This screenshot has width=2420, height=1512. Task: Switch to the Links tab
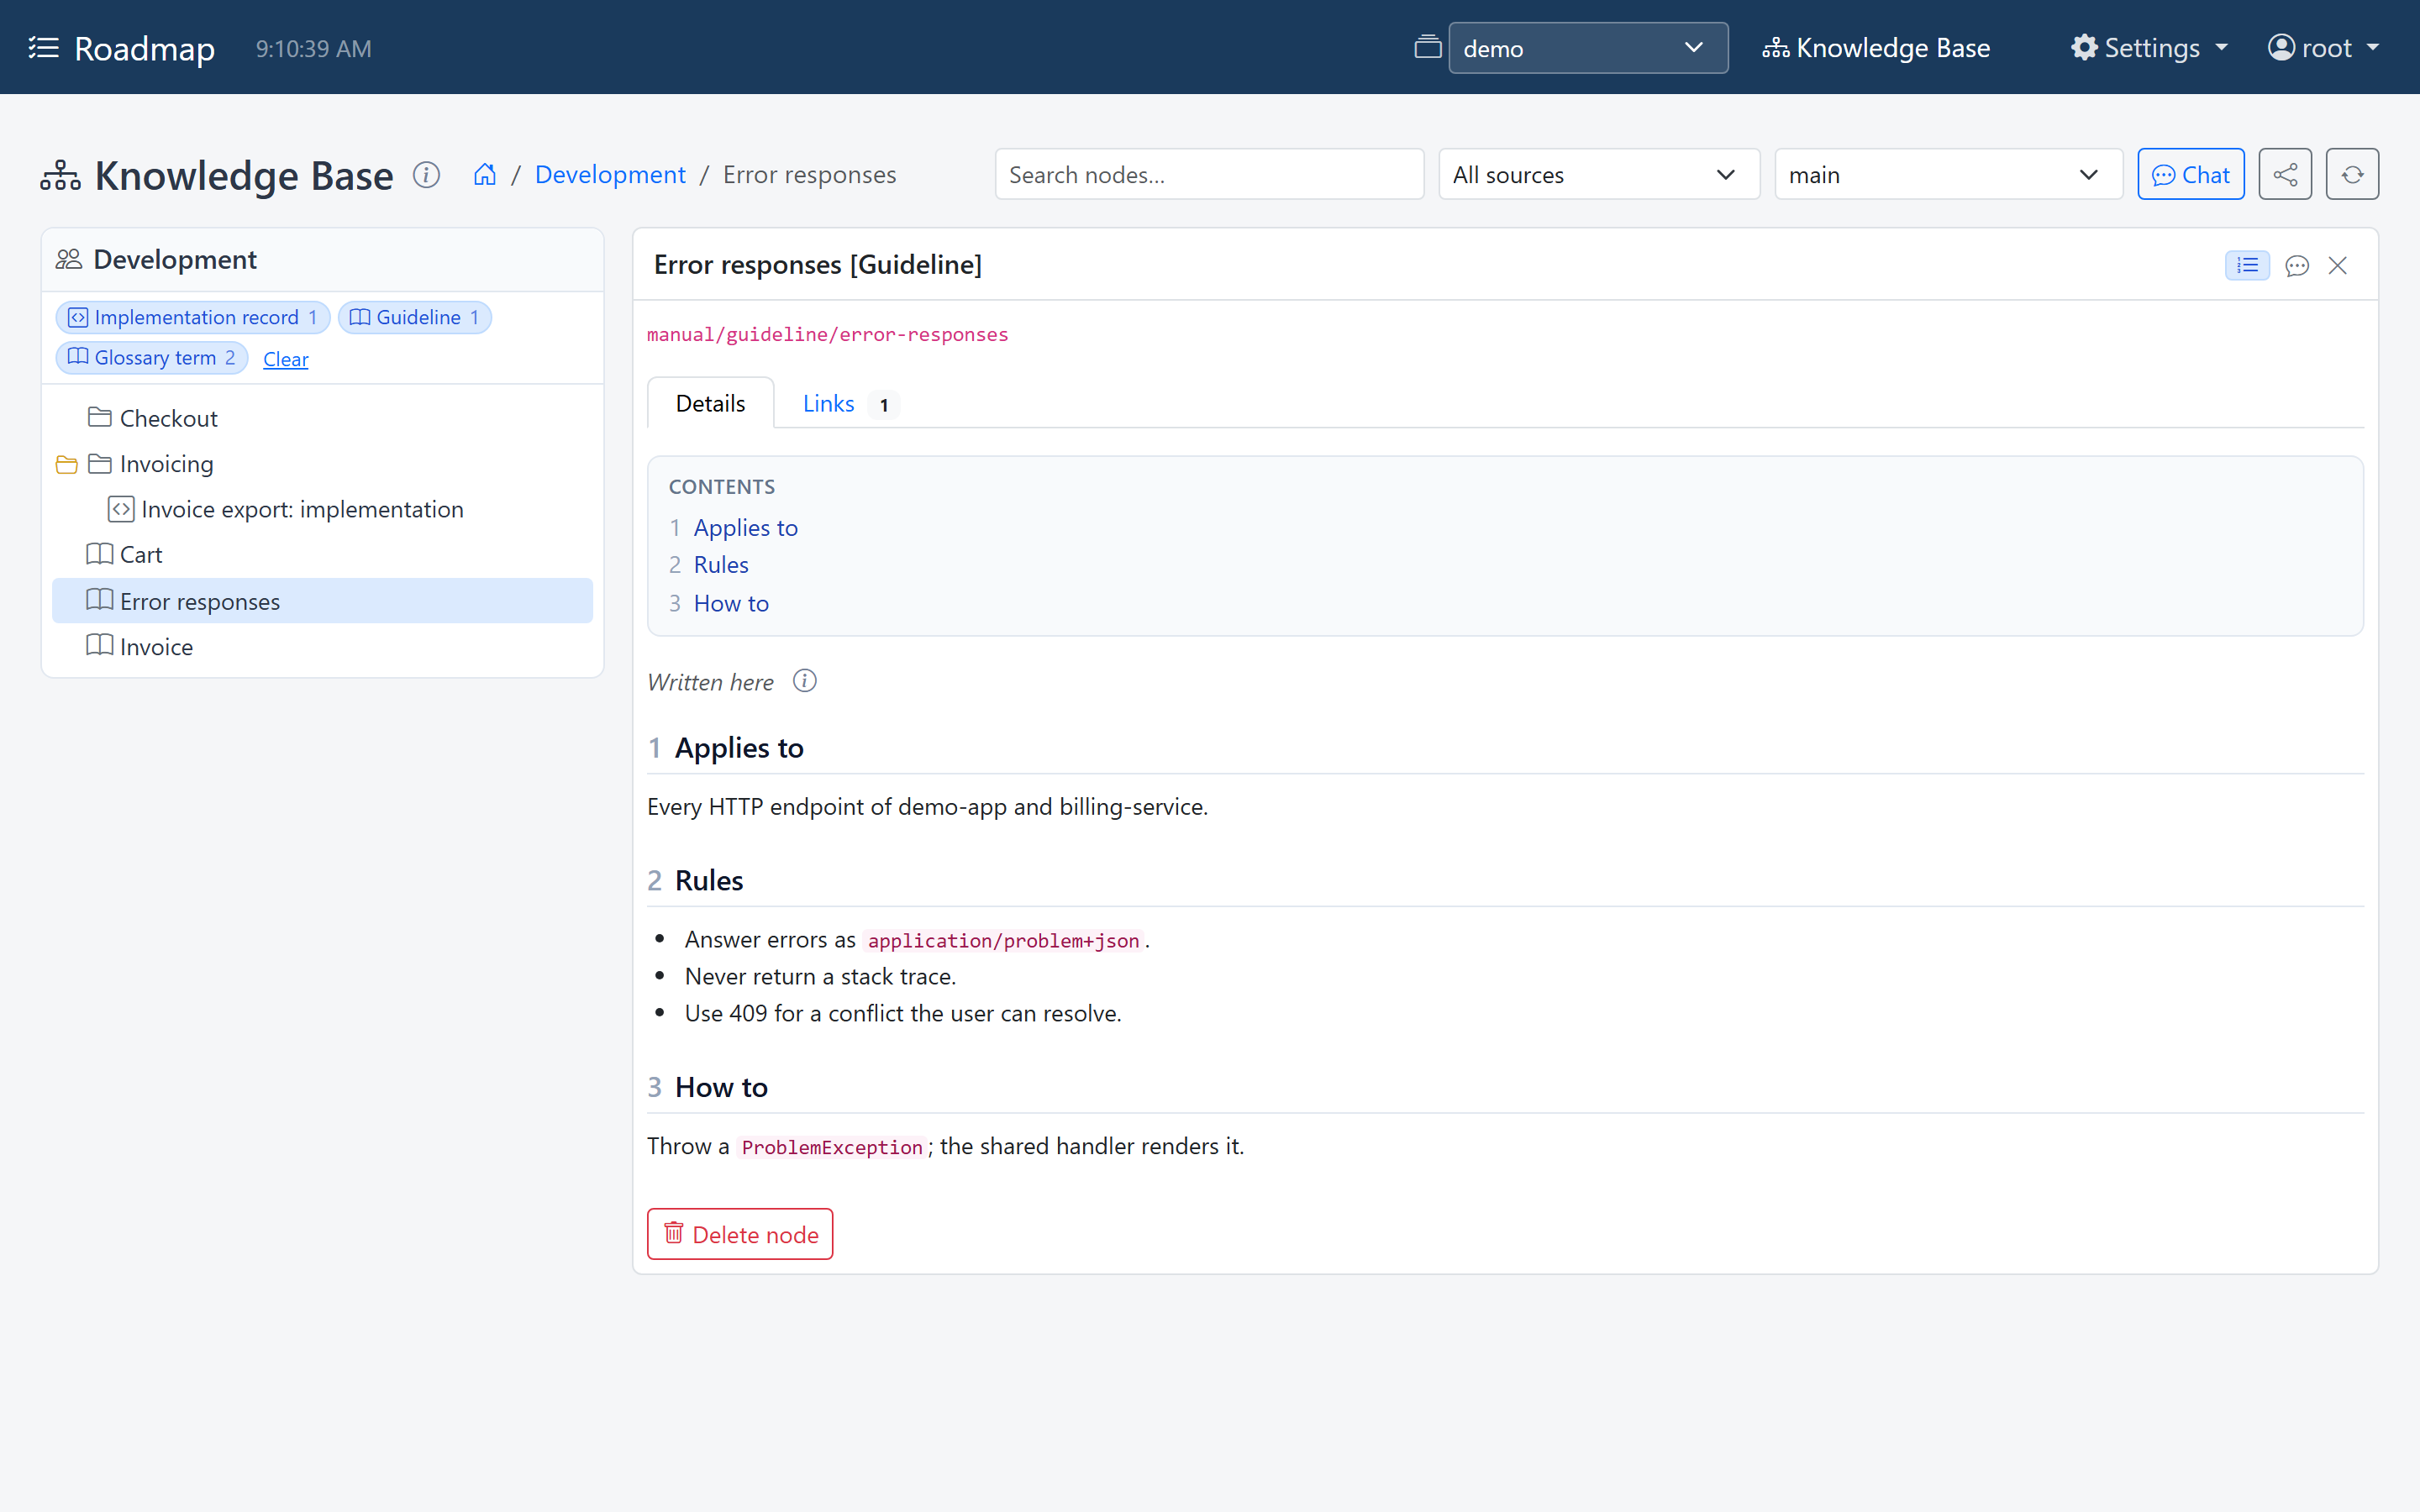pos(850,404)
